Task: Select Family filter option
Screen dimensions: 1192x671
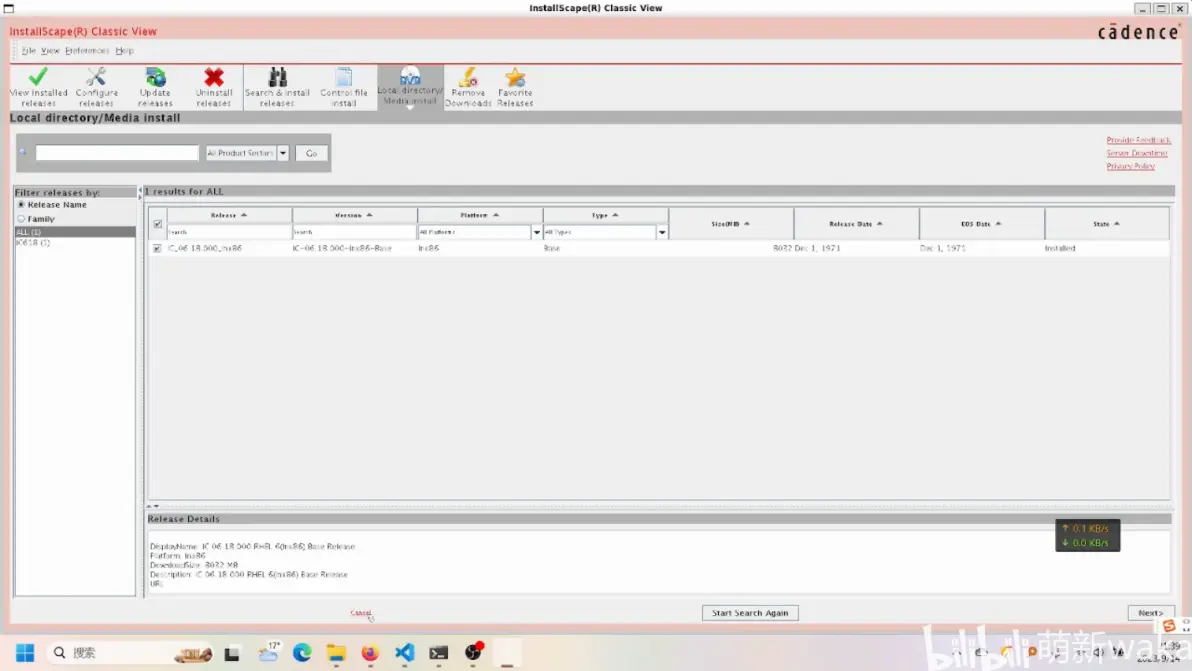Action: [21, 219]
